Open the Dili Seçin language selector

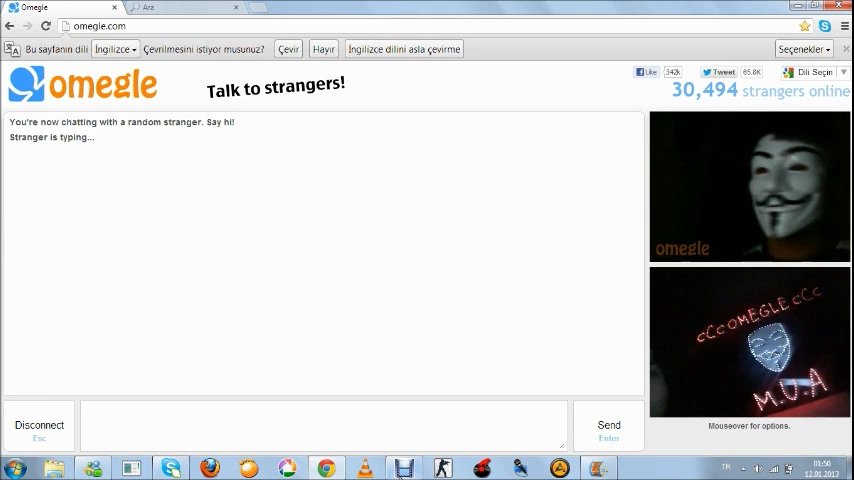point(815,72)
